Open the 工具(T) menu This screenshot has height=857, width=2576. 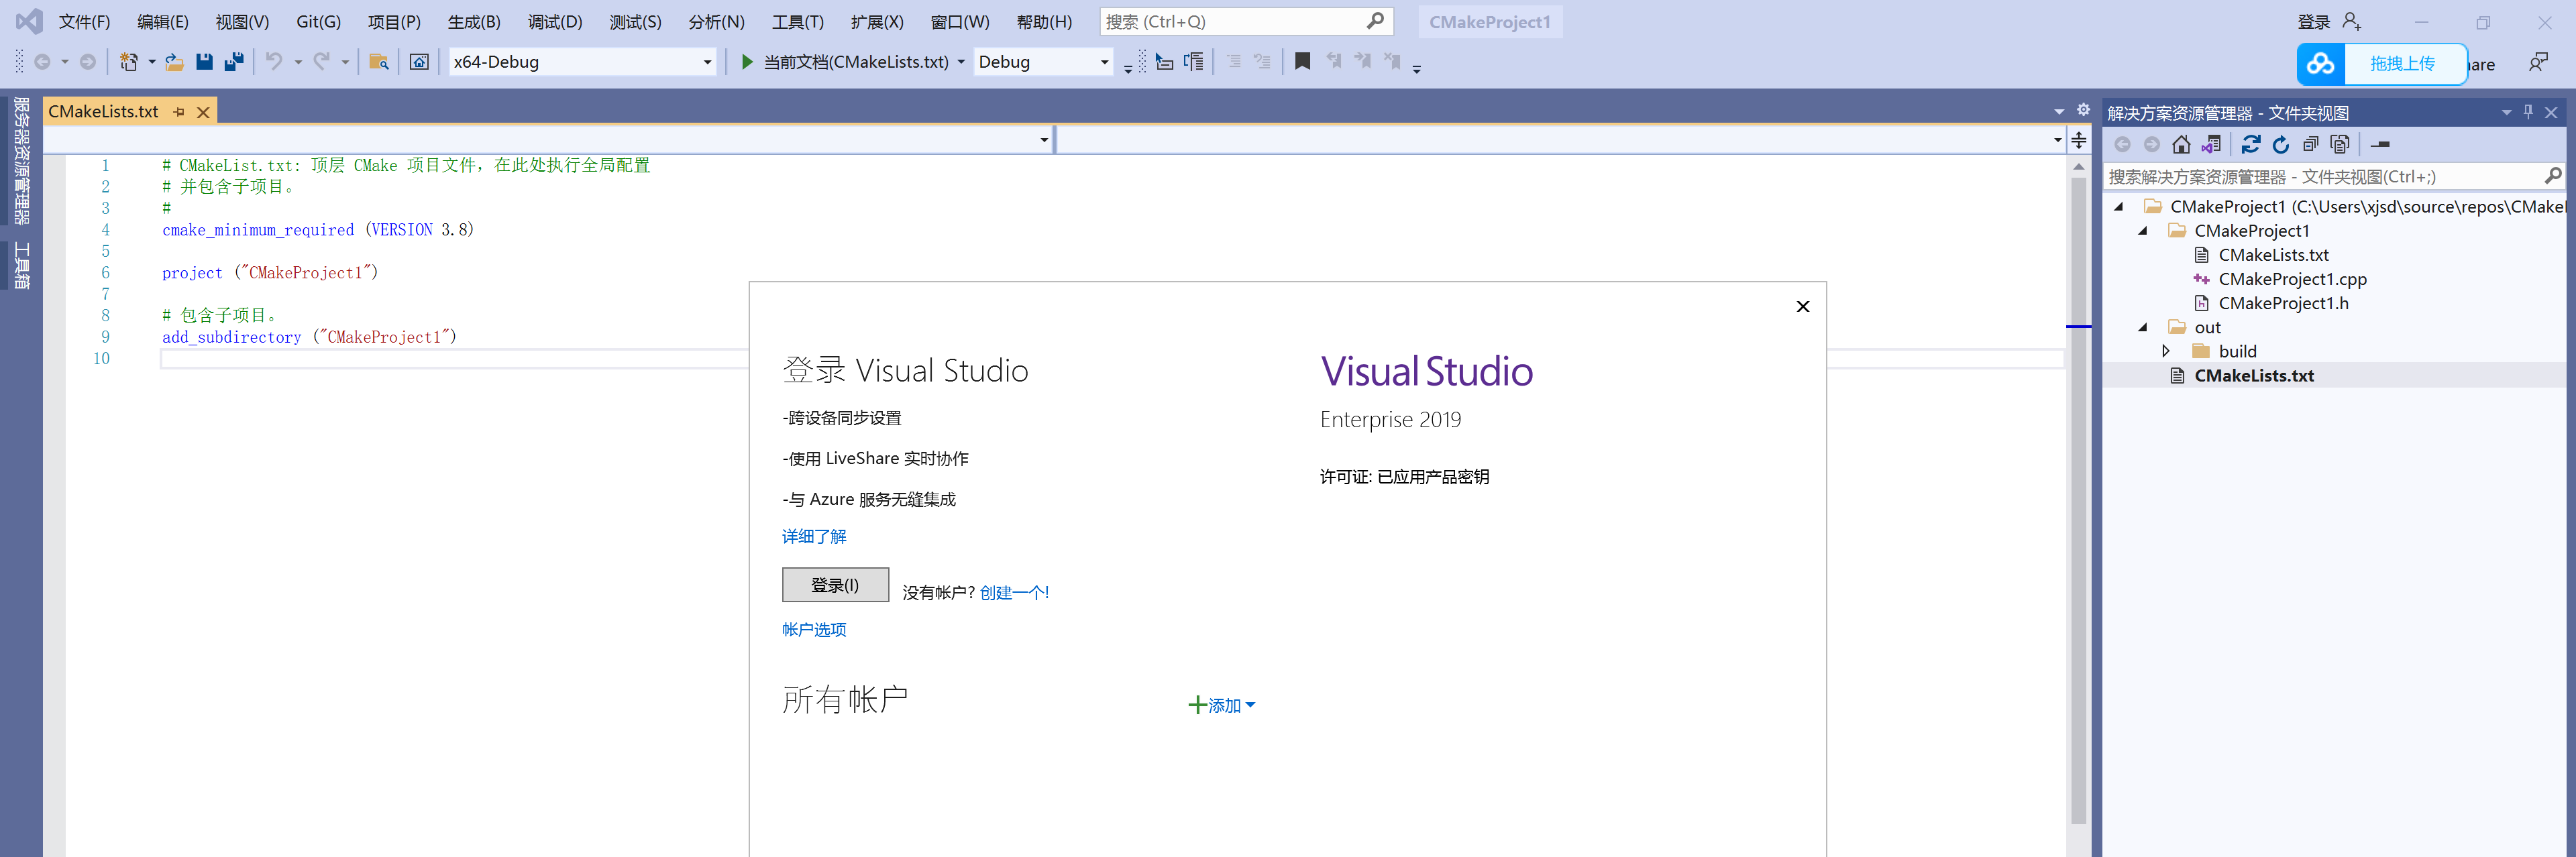coord(798,22)
